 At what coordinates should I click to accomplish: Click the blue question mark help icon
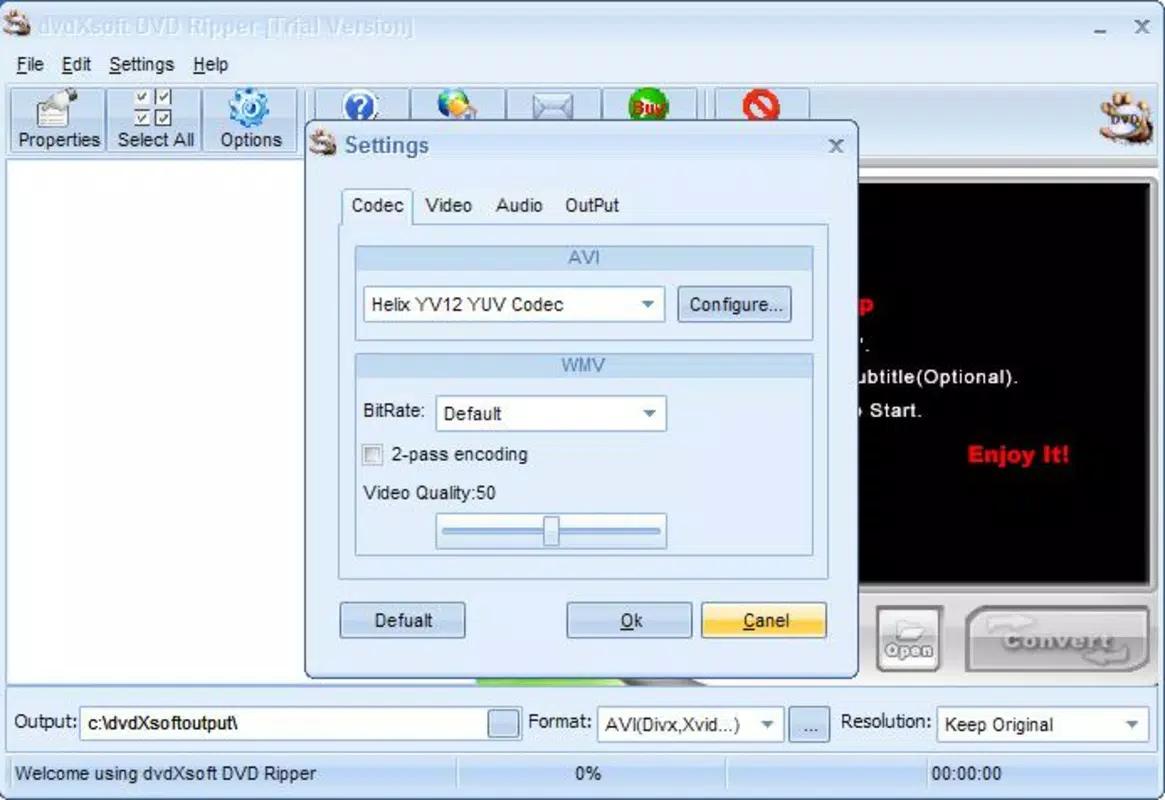pyautogui.click(x=361, y=106)
